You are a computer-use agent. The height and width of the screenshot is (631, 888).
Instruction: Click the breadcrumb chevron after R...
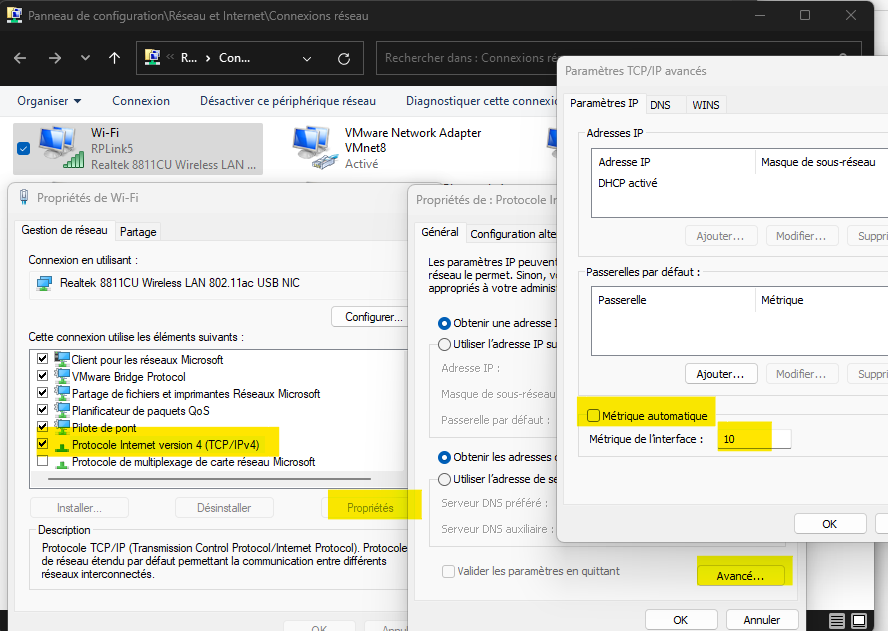[x=208, y=58]
